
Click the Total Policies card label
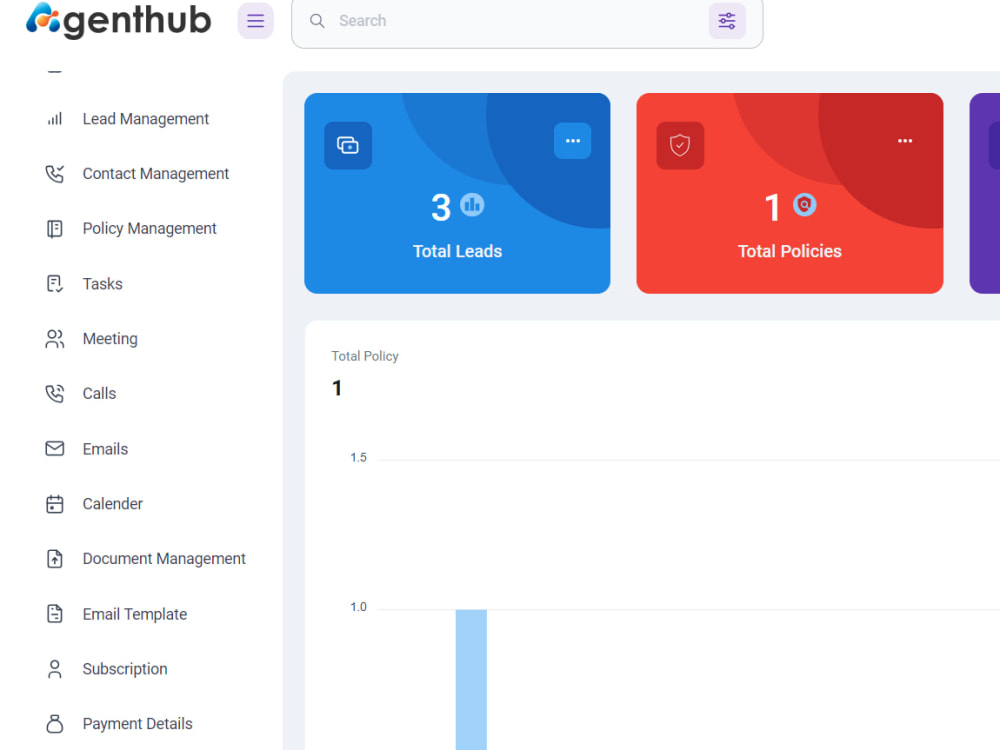click(x=790, y=251)
